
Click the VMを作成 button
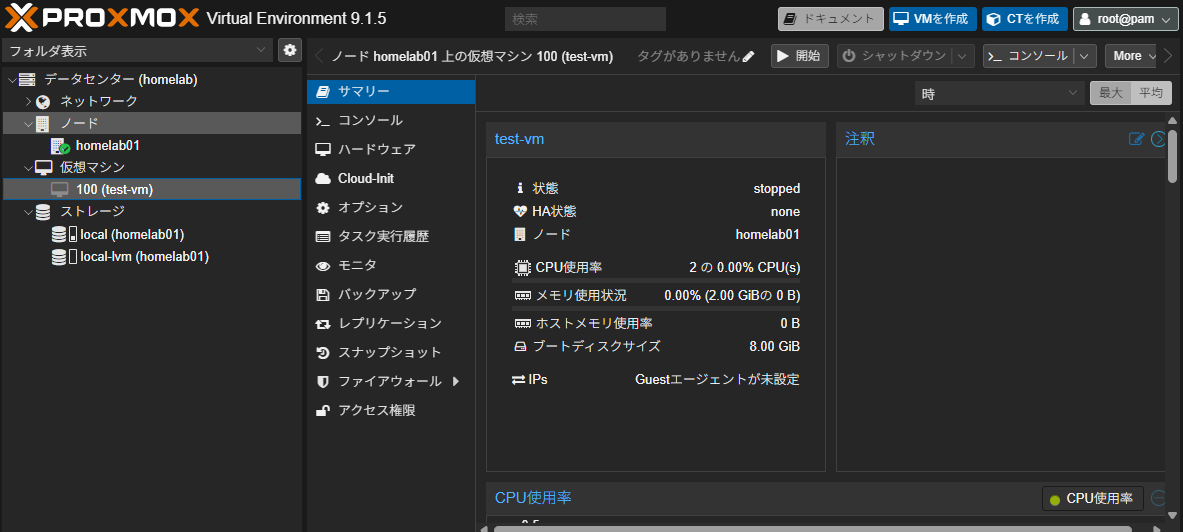pos(933,19)
